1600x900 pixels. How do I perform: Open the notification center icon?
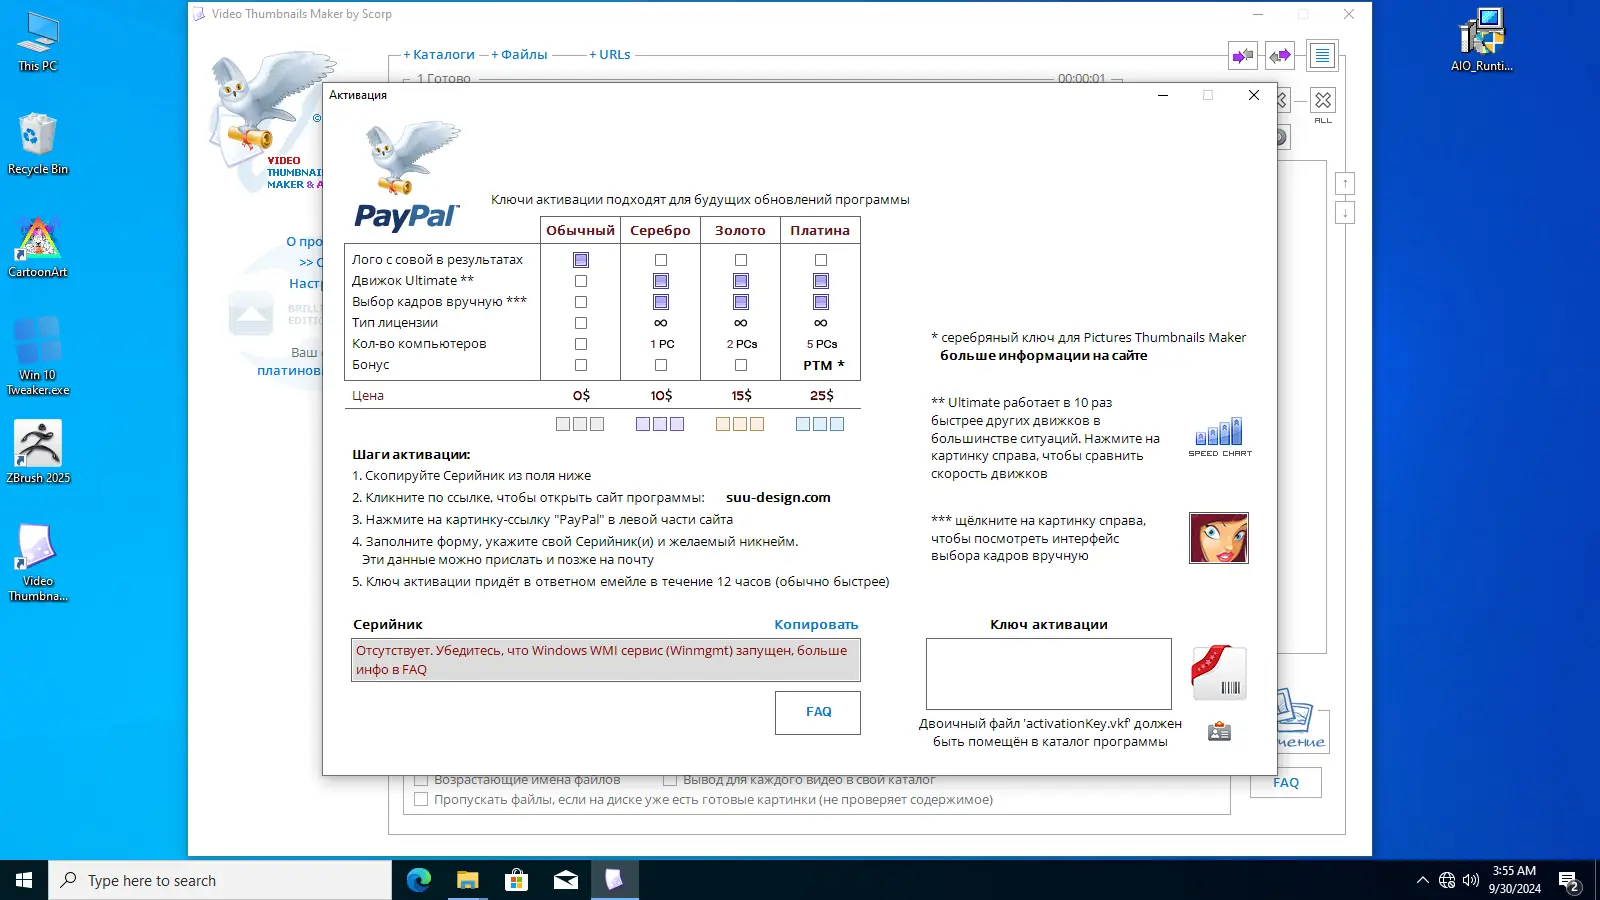[1569, 880]
